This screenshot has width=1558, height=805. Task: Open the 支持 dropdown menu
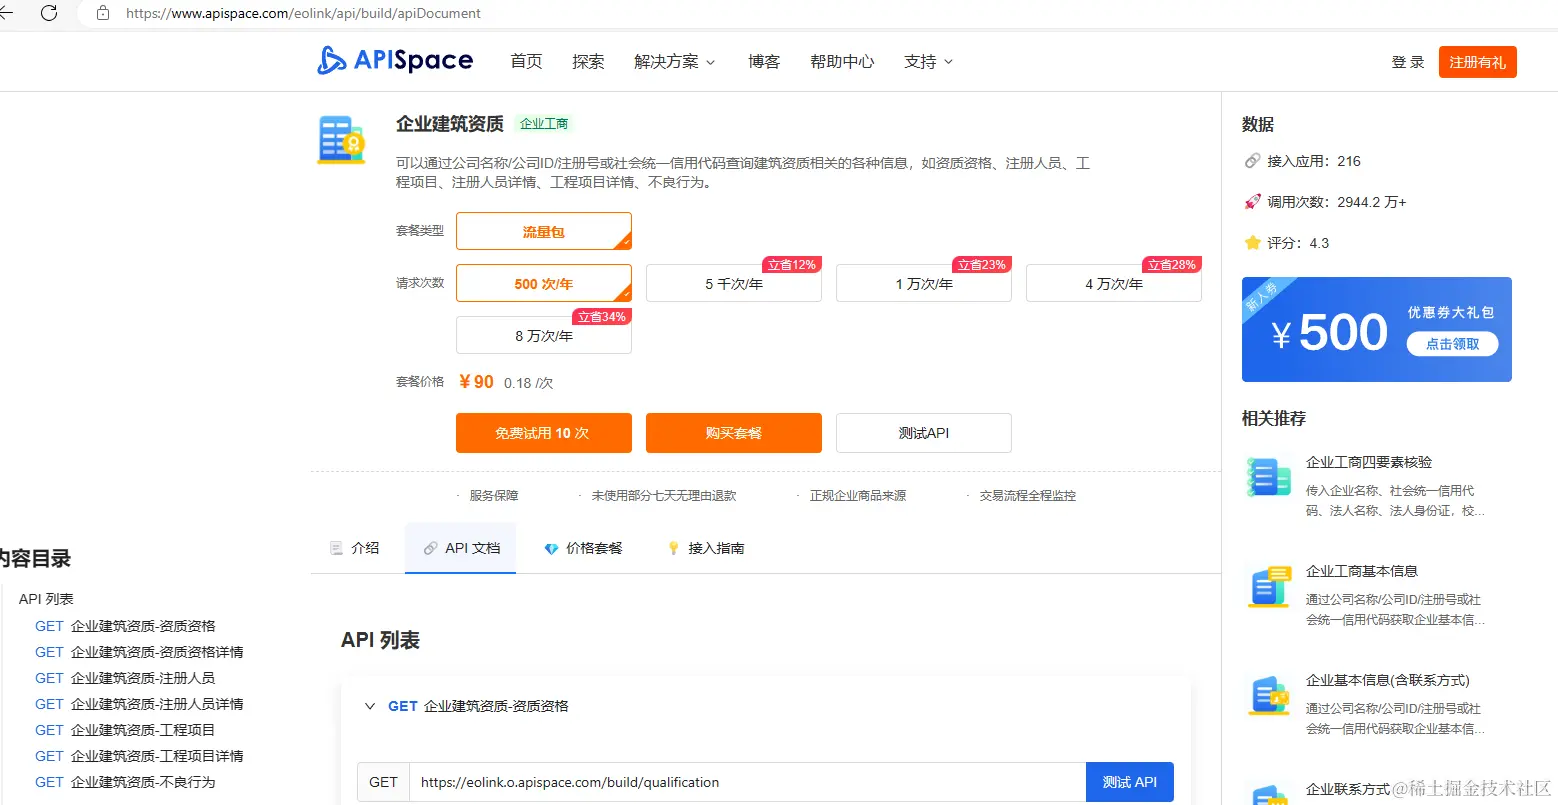coord(928,62)
